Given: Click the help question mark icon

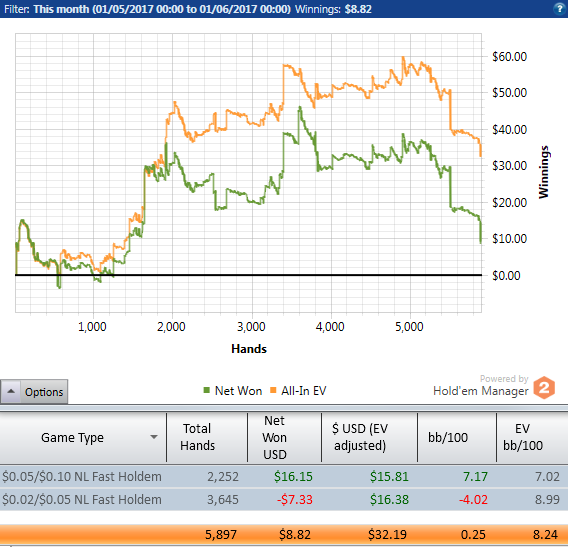Looking at the screenshot, I should (559, 8).
